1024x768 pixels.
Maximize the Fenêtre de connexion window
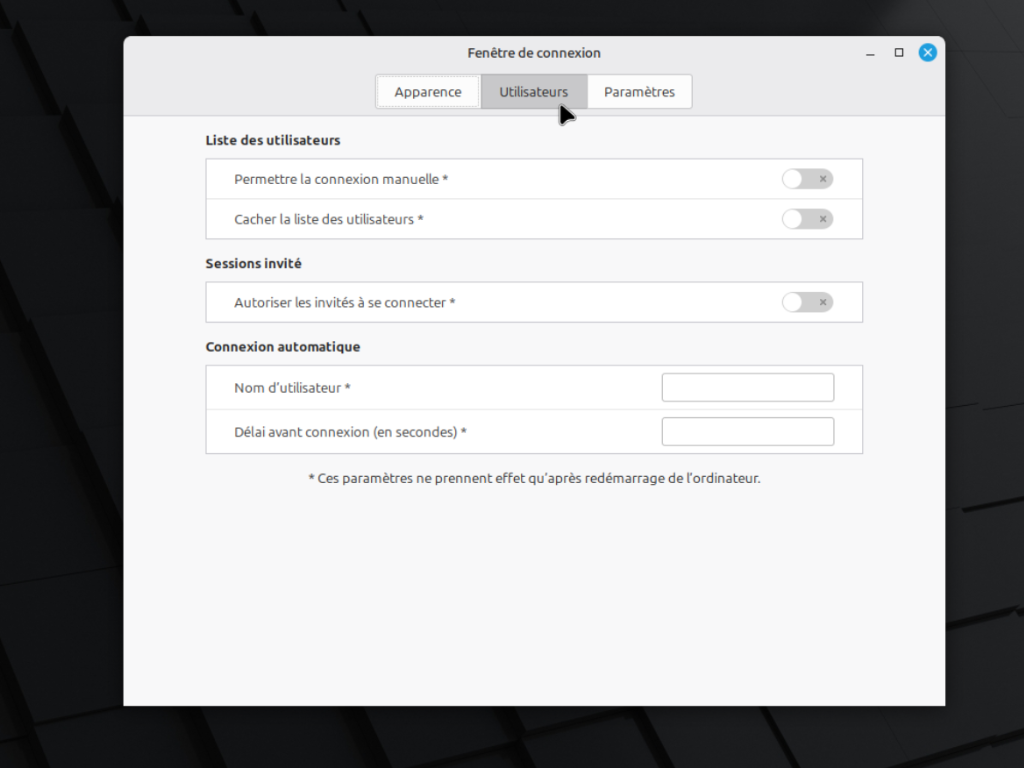pyautogui.click(x=899, y=53)
